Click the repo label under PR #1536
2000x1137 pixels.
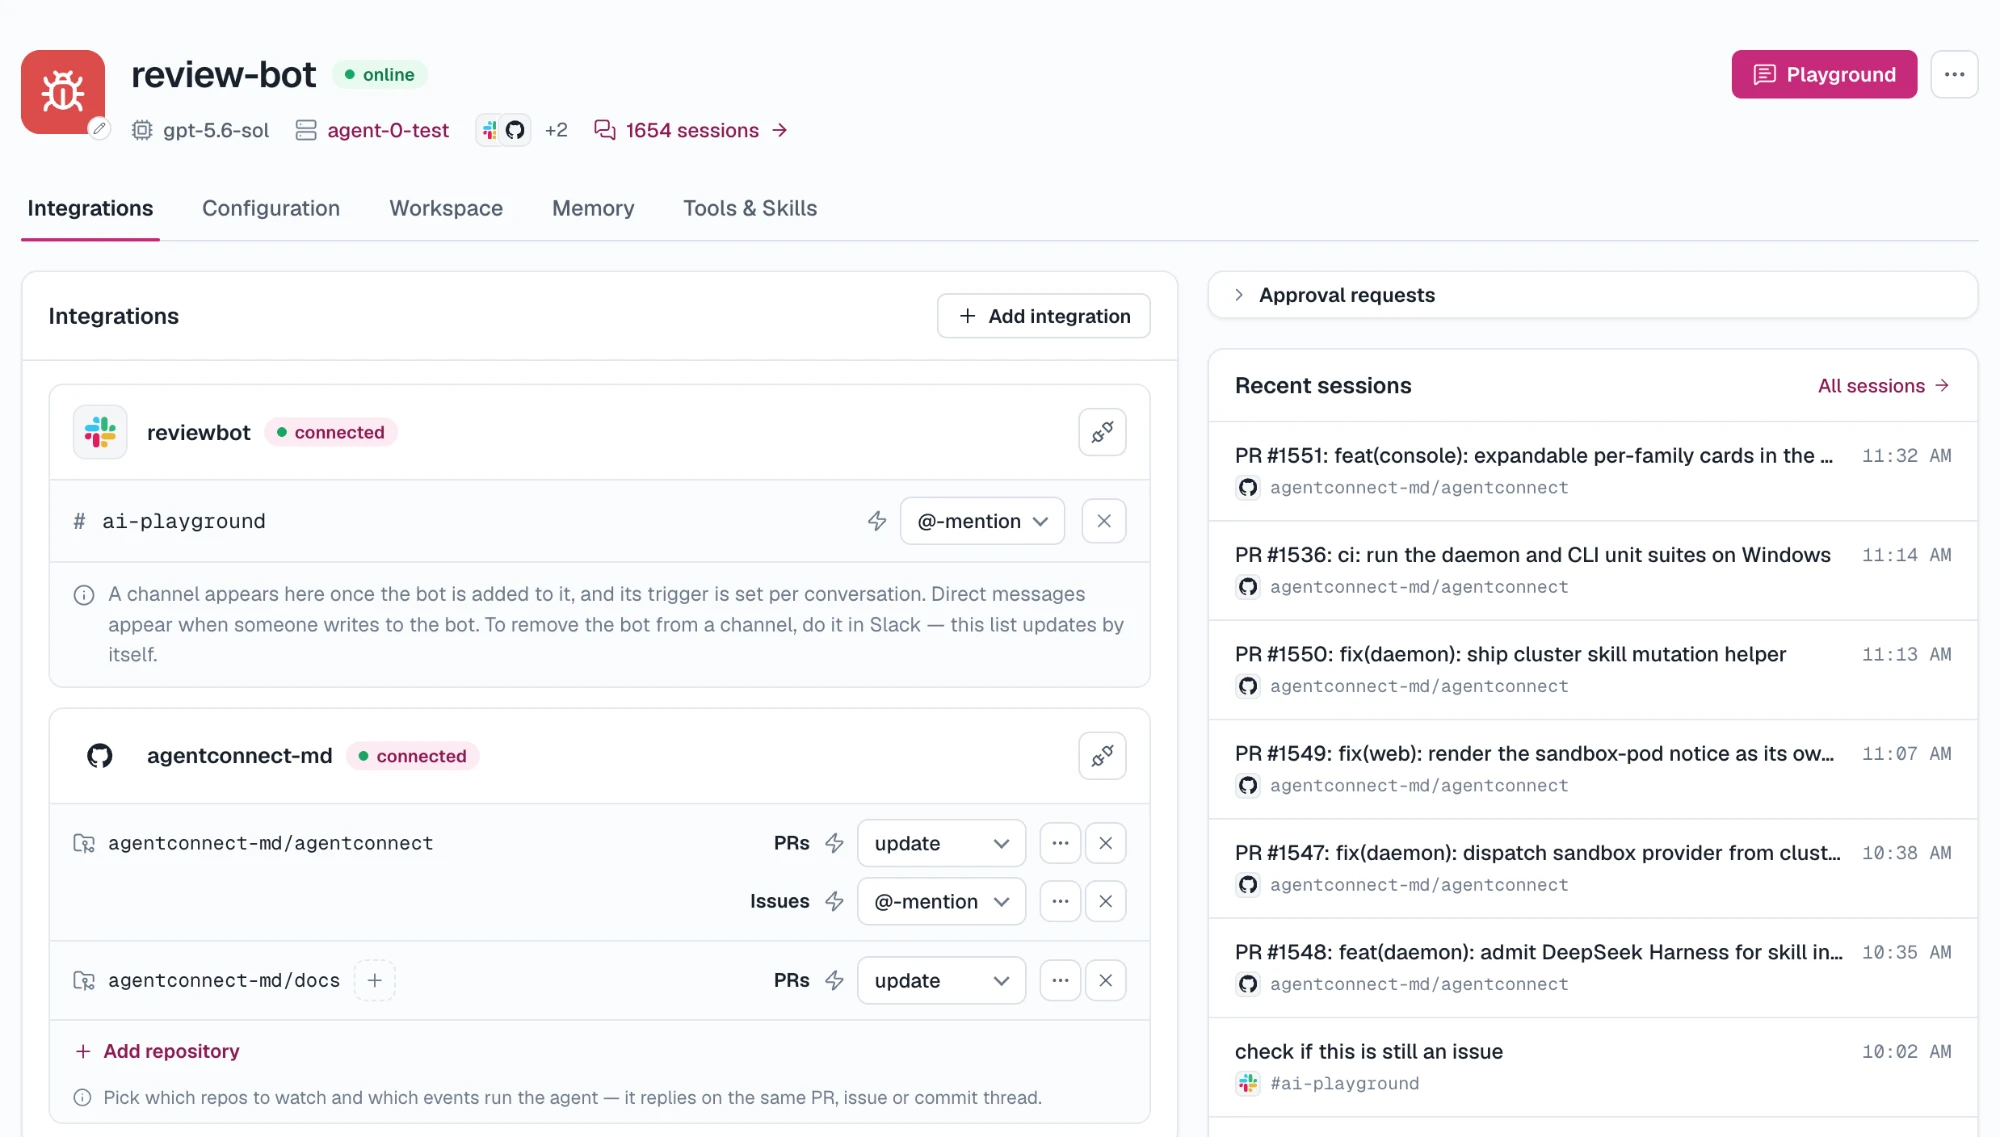click(x=1418, y=587)
